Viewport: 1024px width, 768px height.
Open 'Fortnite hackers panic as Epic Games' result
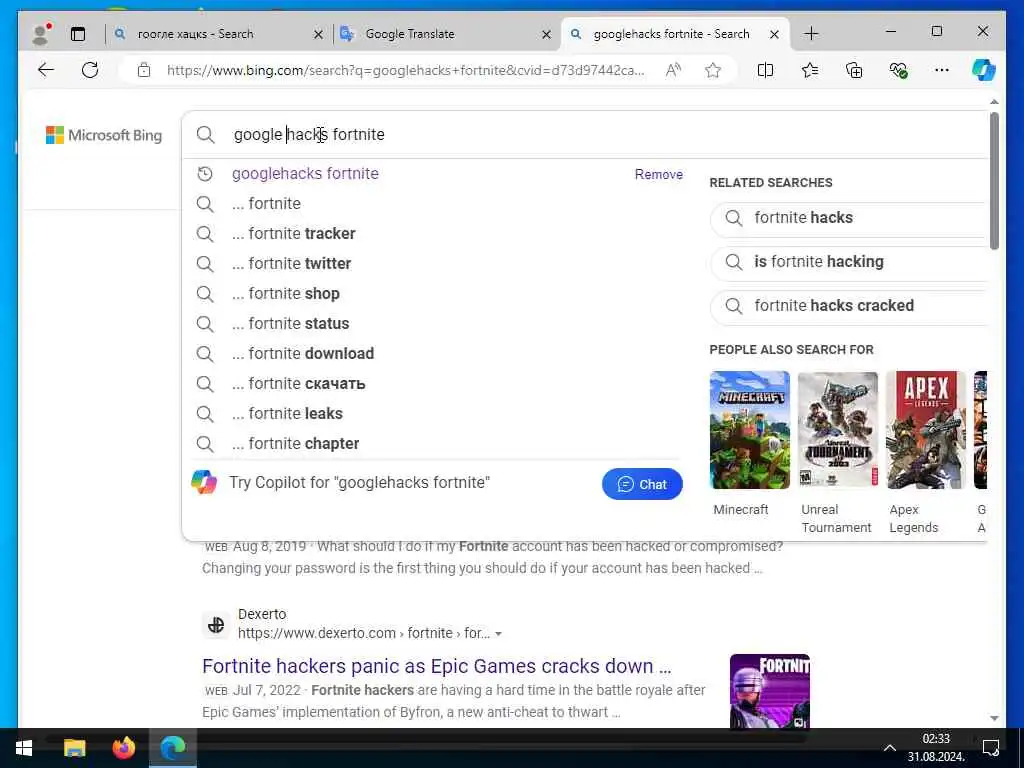coord(436,666)
